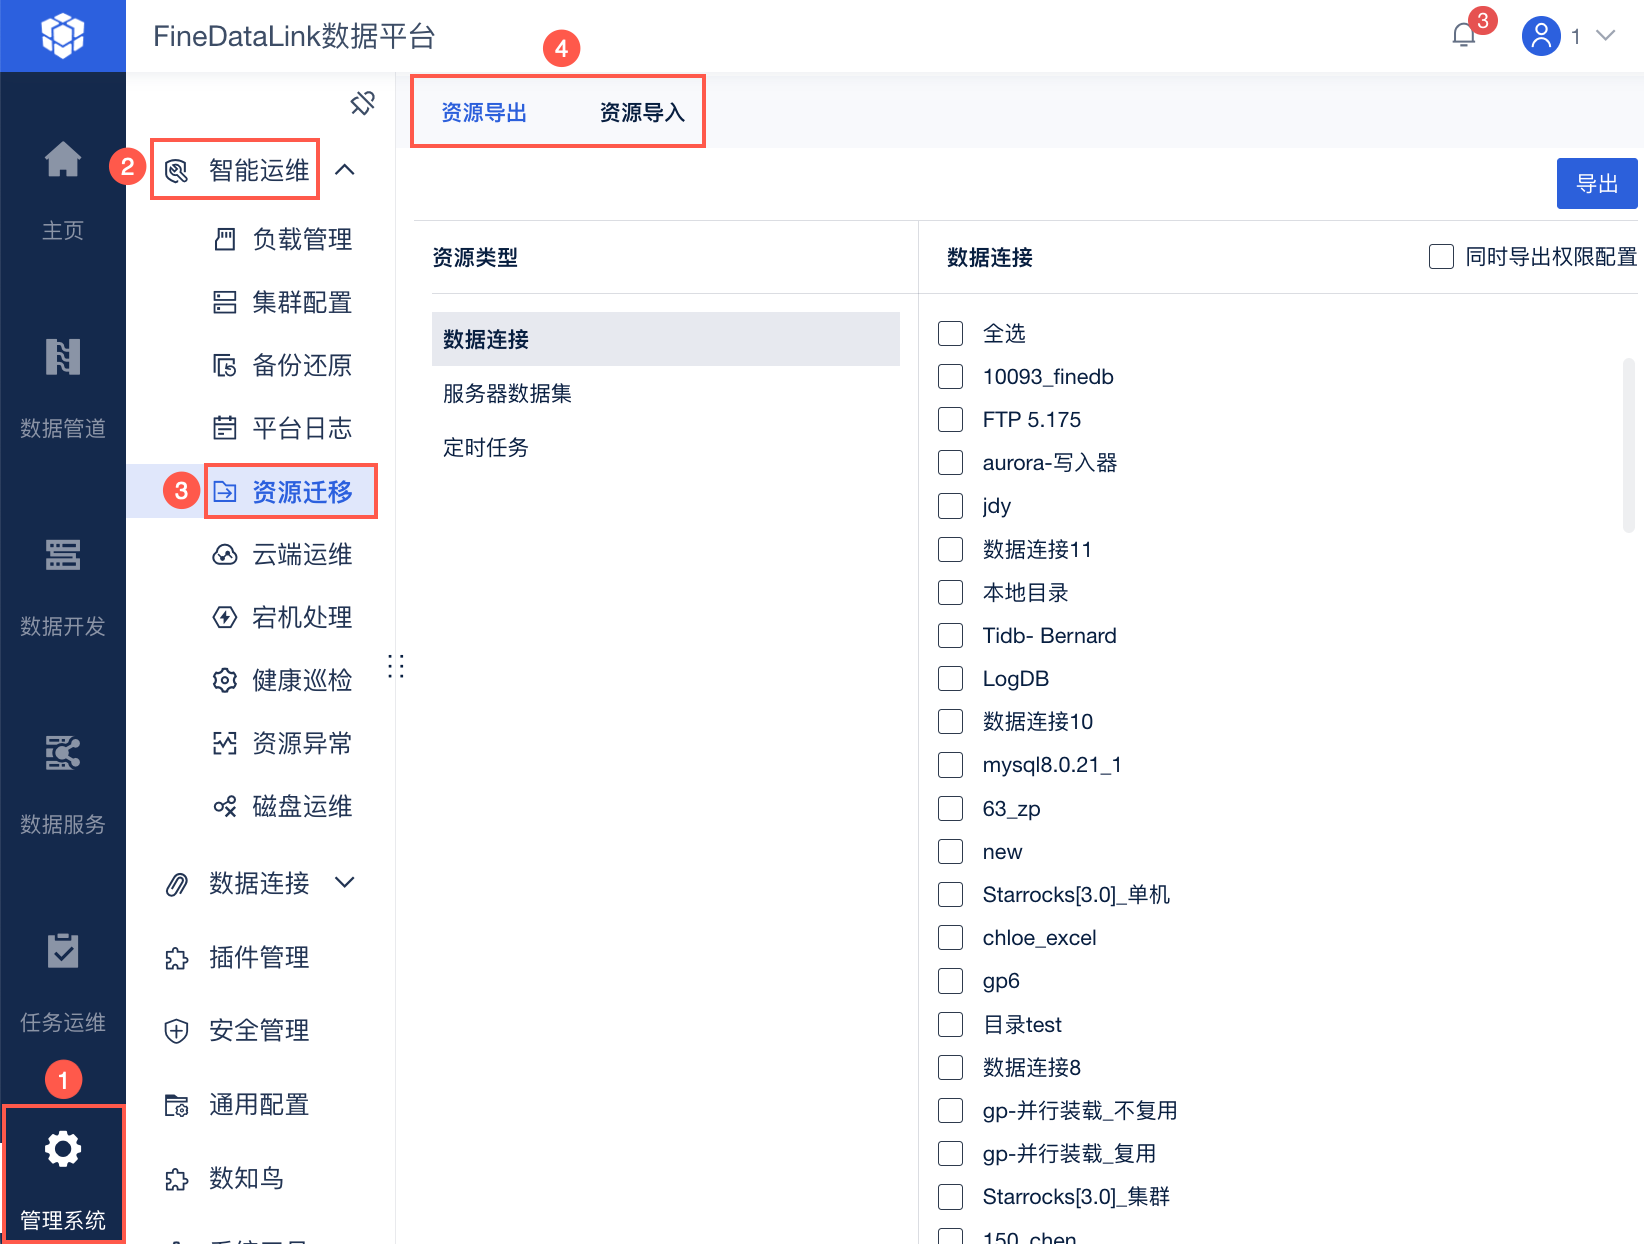
Task: Click the 导出 export button
Action: [1597, 184]
